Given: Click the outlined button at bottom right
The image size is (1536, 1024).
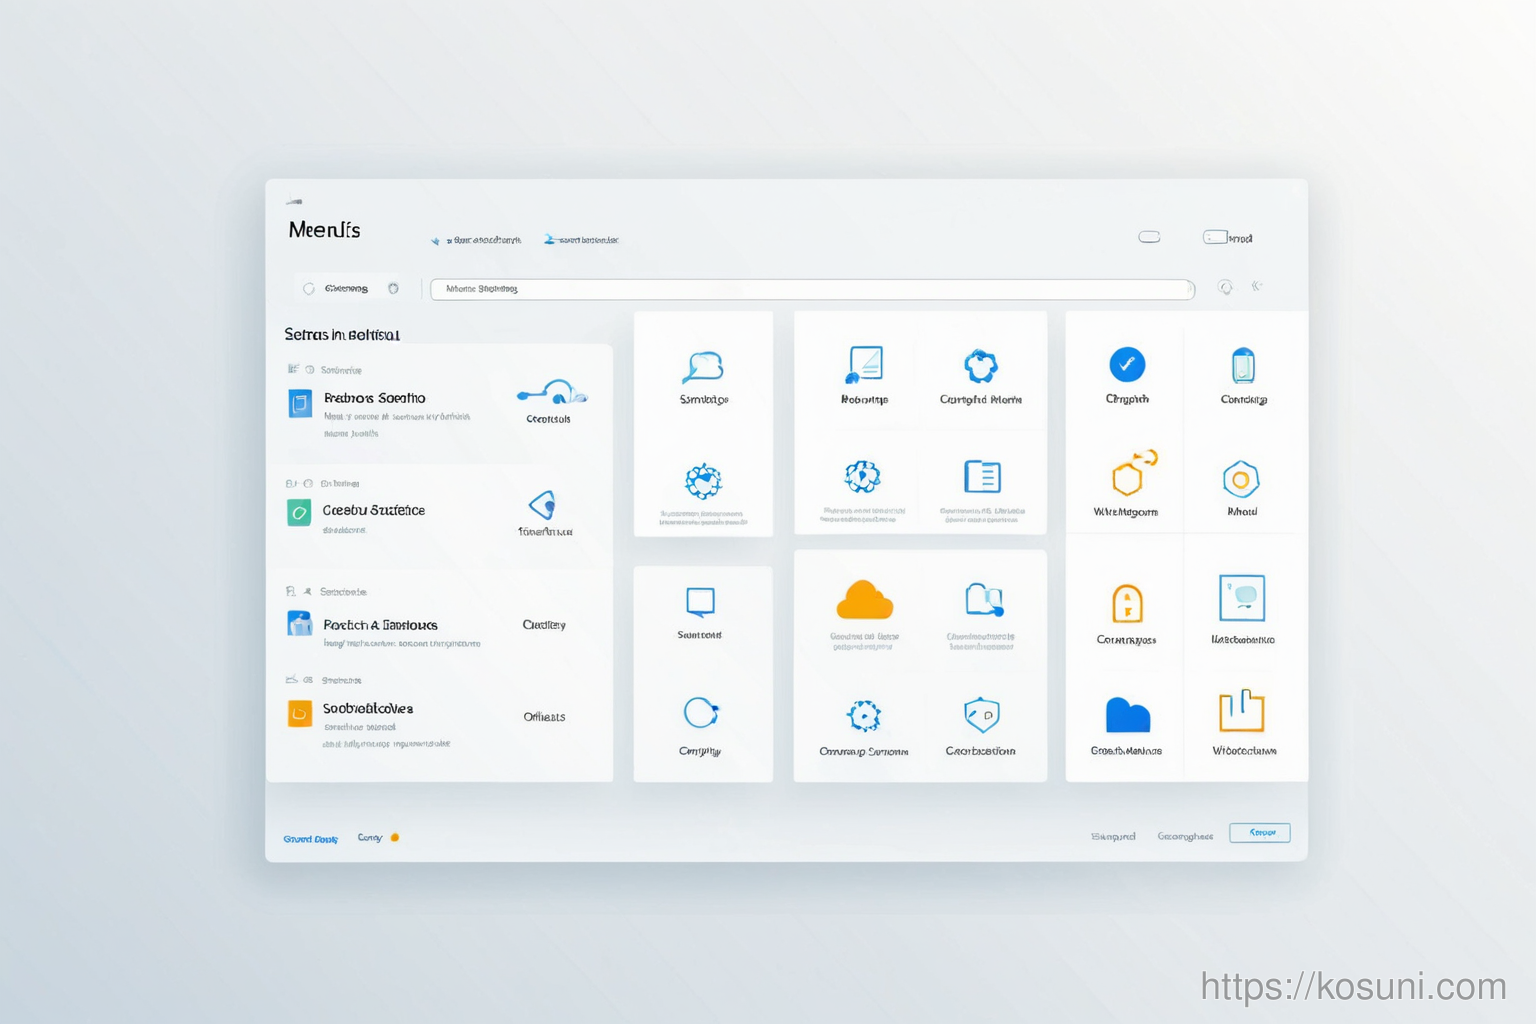Looking at the screenshot, I should click(1259, 833).
